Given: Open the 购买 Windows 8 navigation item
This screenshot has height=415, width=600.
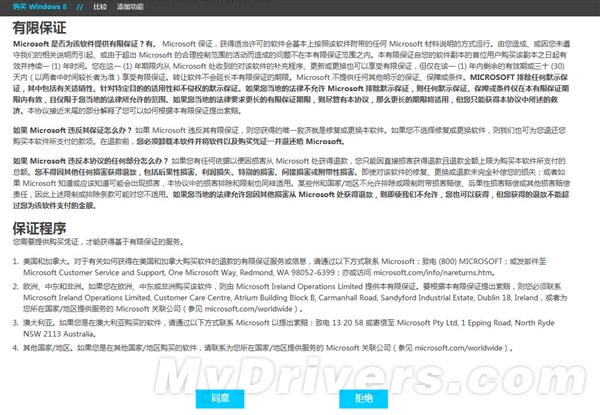Looking at the screenshot, I should point(36,6).
